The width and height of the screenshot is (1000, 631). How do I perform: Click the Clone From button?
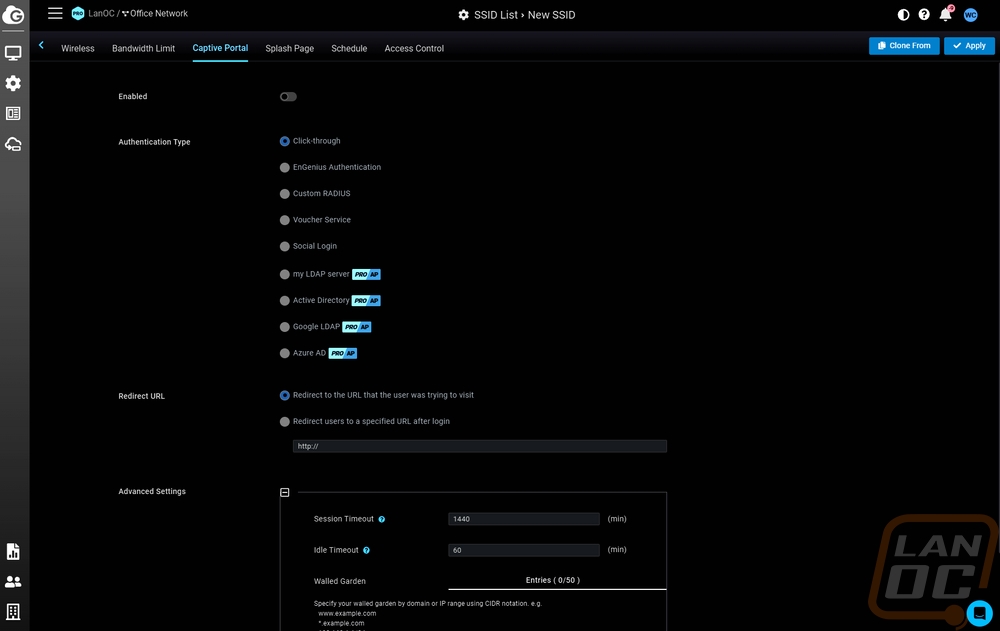[x=904, y=46]
